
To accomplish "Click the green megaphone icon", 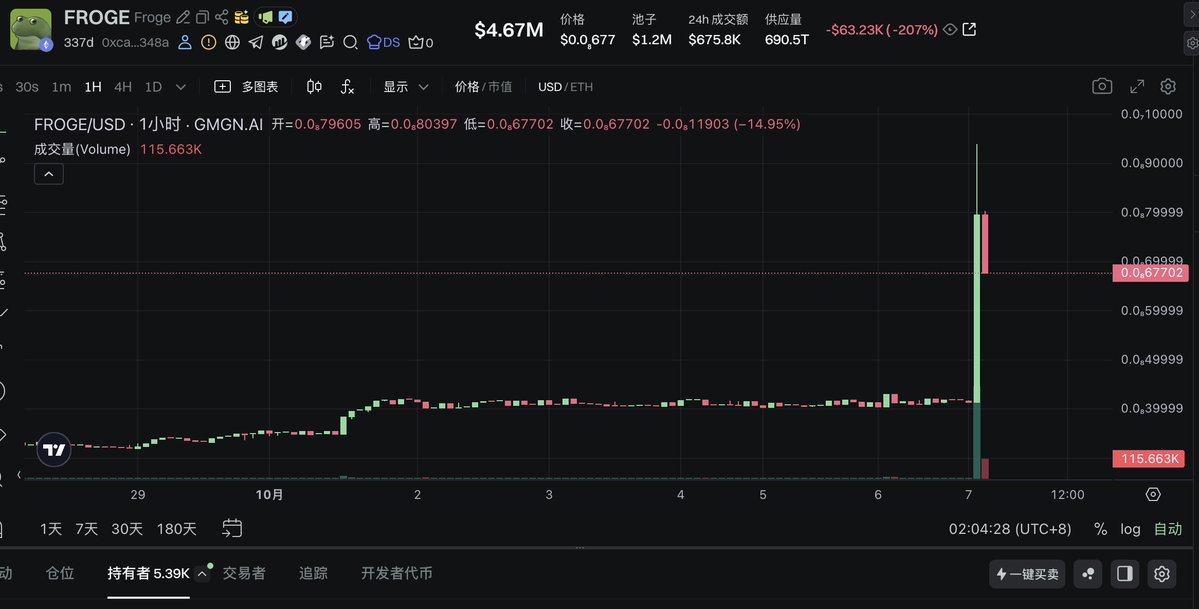I will pyautogui.click(x=266, y=17).
